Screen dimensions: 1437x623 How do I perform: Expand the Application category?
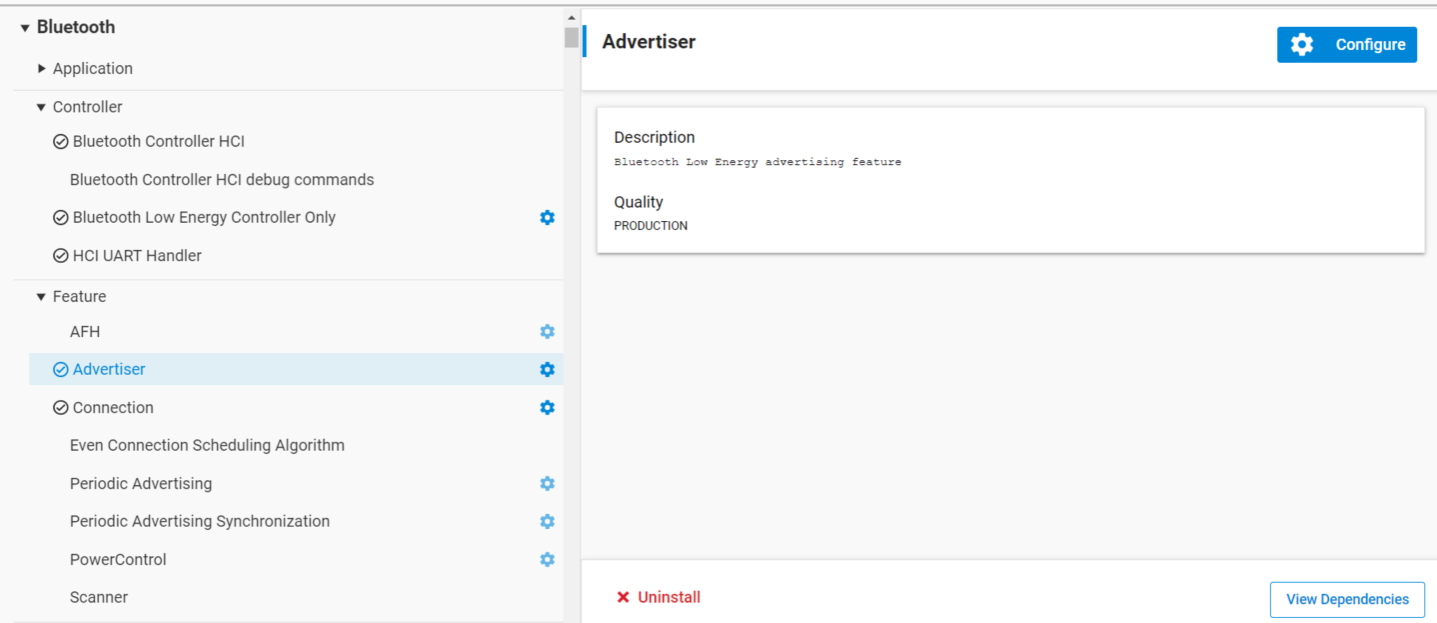pos(41,69)
